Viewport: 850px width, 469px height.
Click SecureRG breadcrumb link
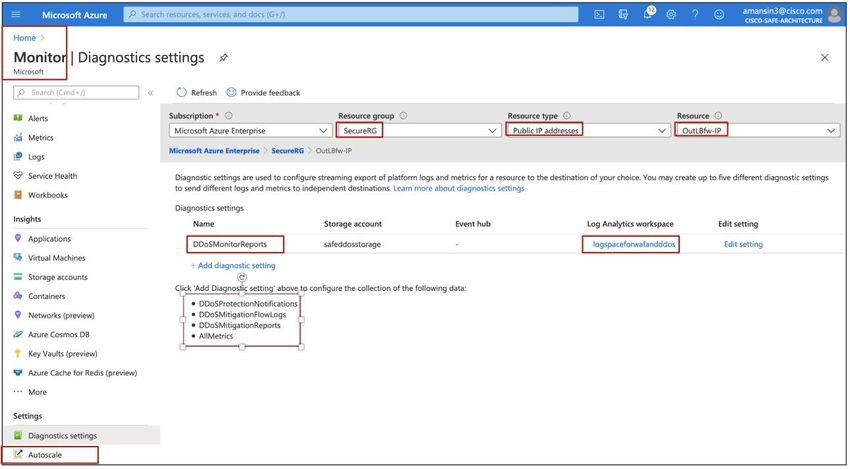[287, 151]
